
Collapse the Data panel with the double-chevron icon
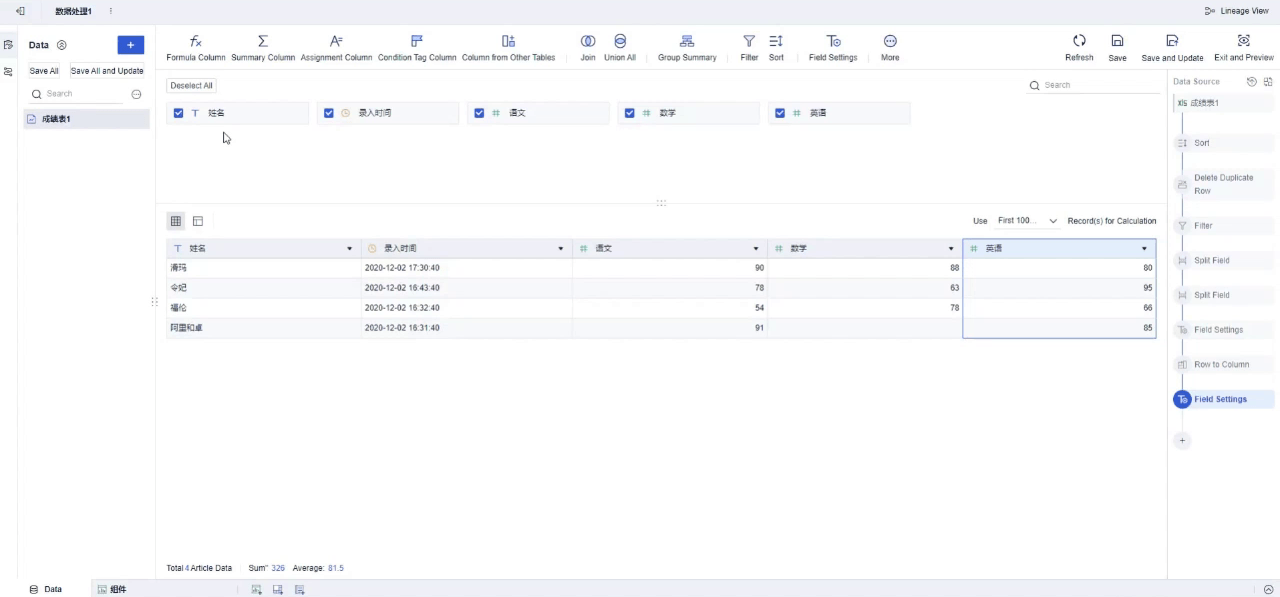click(62, 45)
